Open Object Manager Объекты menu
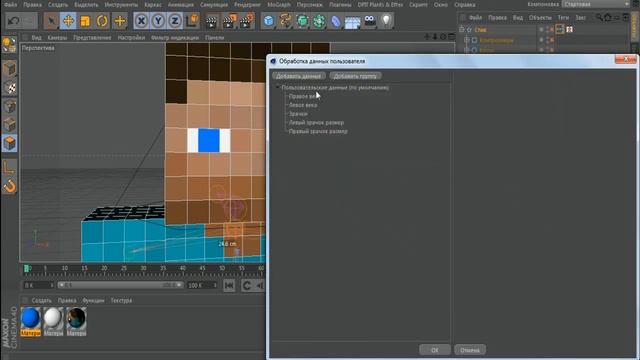Viewport: 640px width, 360px height. point(540,18)
